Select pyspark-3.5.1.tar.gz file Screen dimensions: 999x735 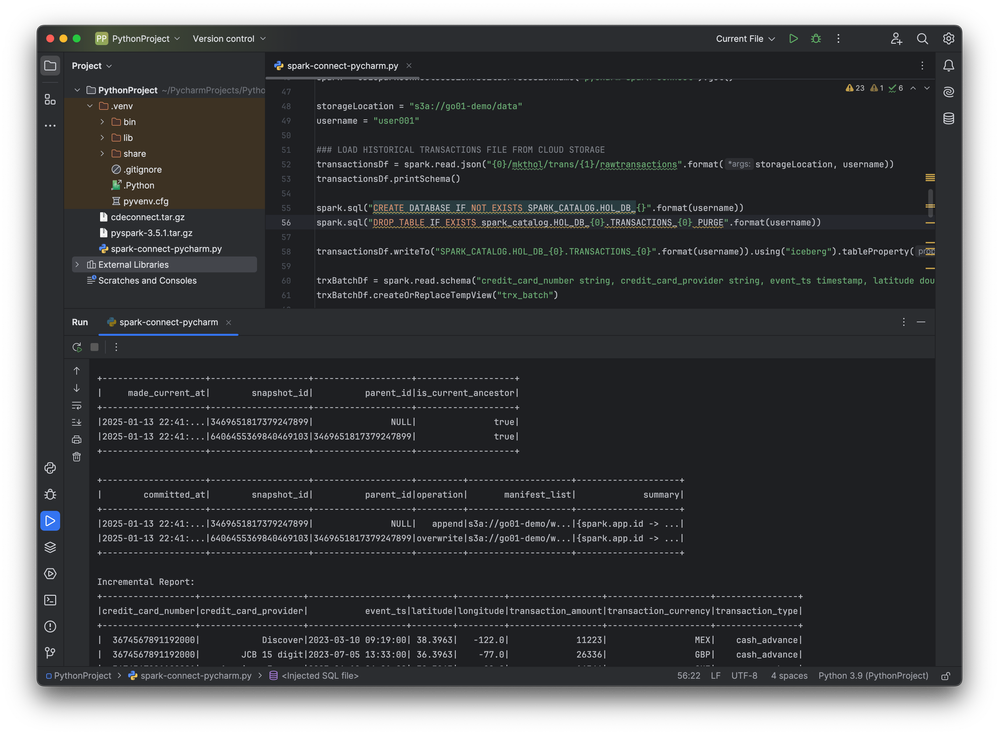coord(145,233)
